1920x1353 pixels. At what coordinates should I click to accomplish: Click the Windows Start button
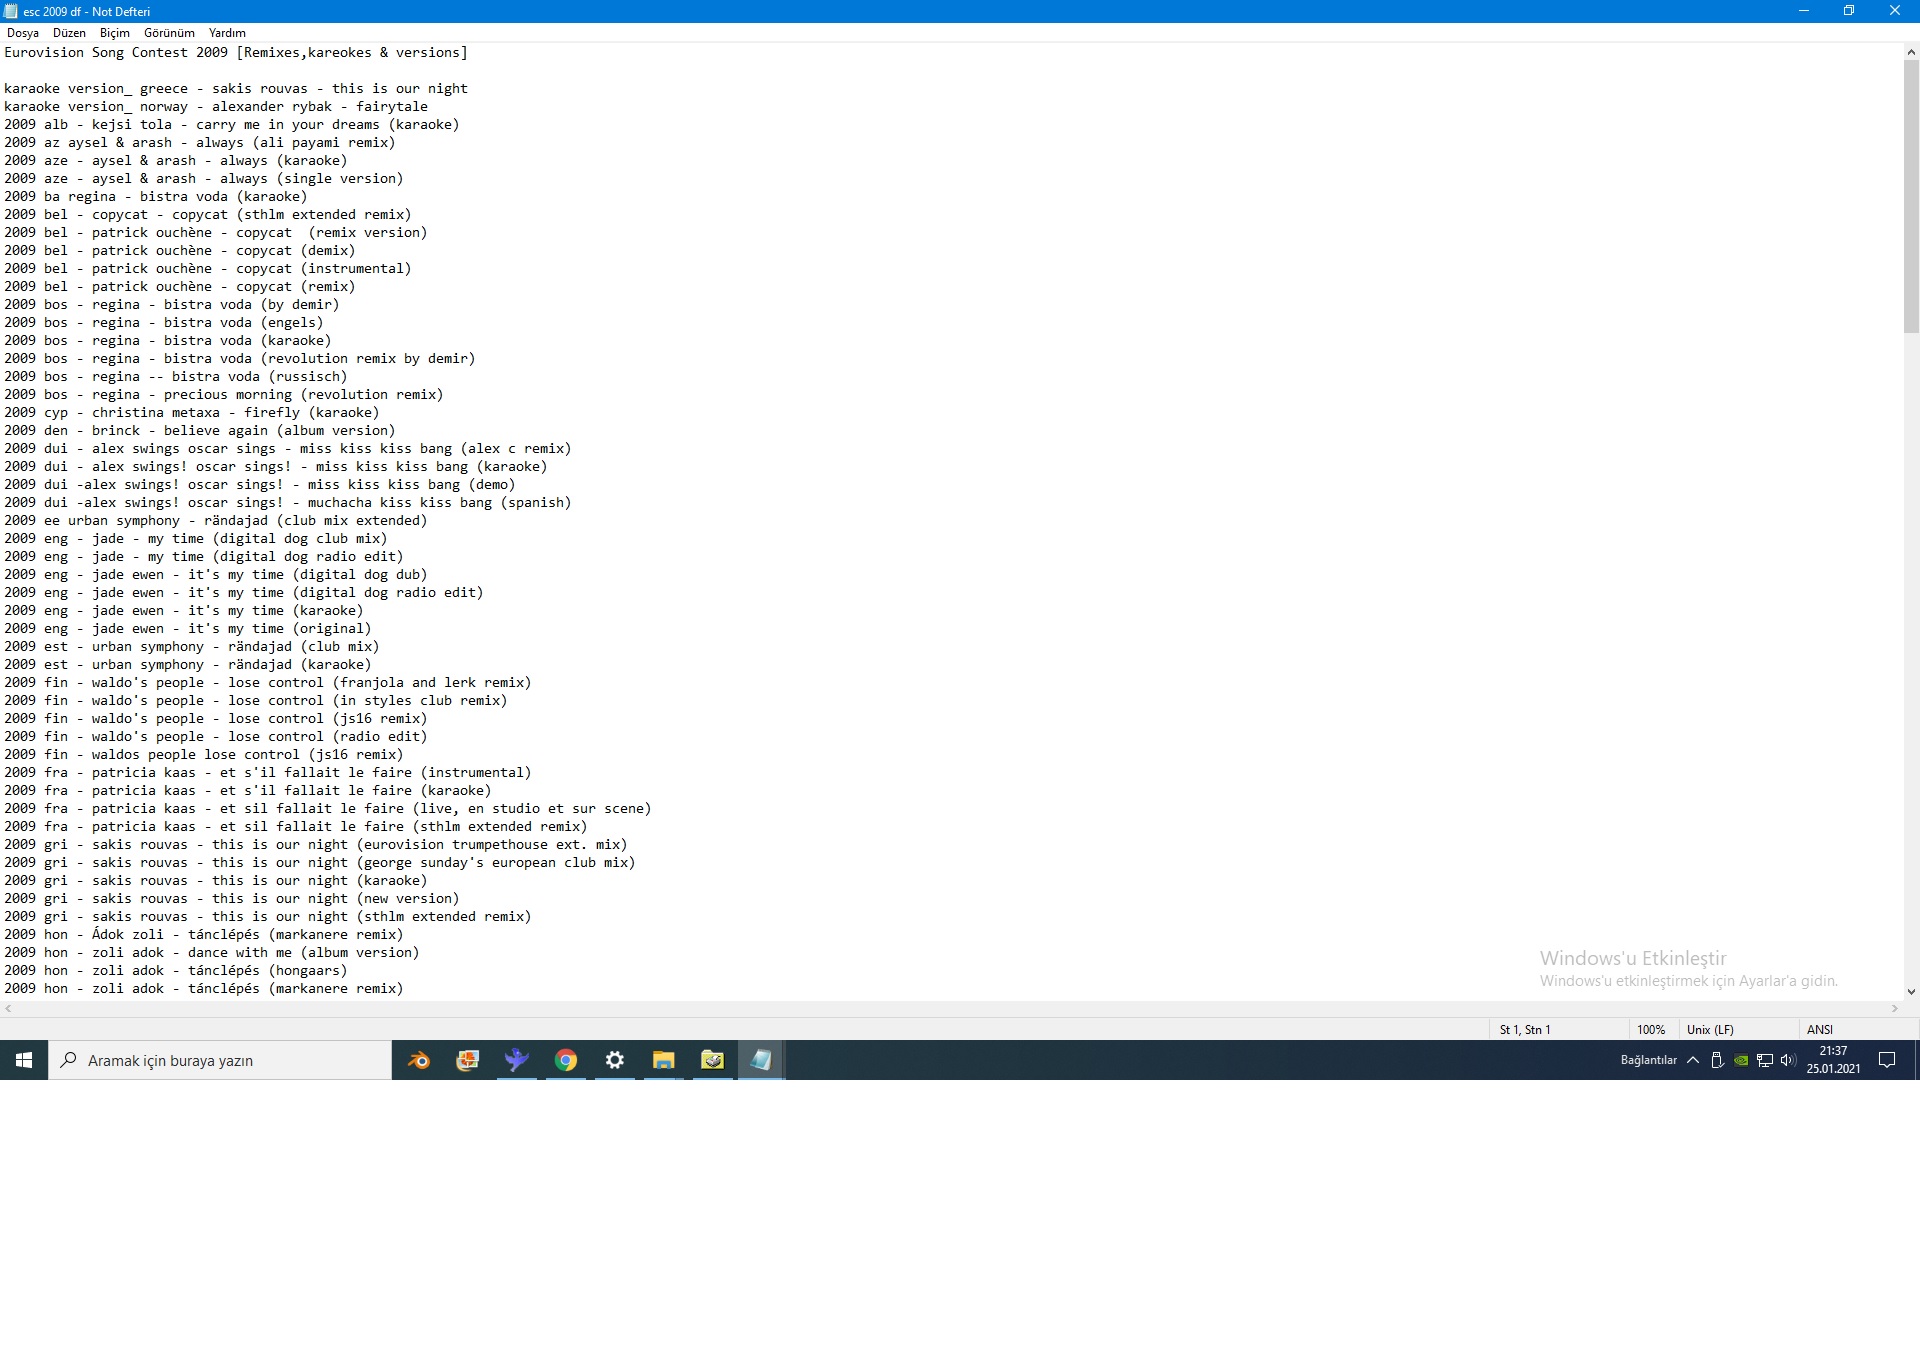tap(24, 1060)
